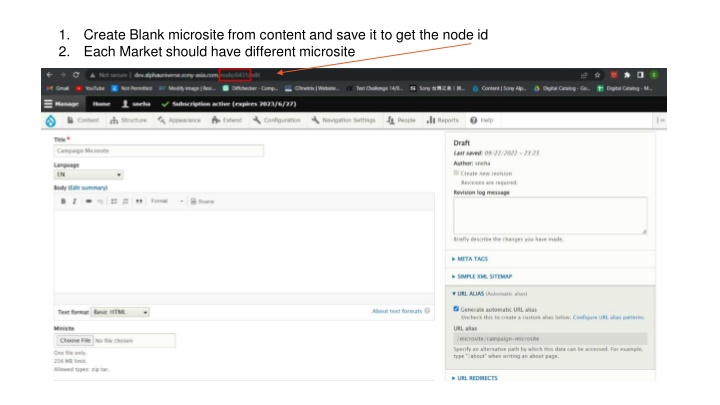This screenshot has width=720, height=405.
Task: Open the Text format dropdown
Action: pos(120,312)
